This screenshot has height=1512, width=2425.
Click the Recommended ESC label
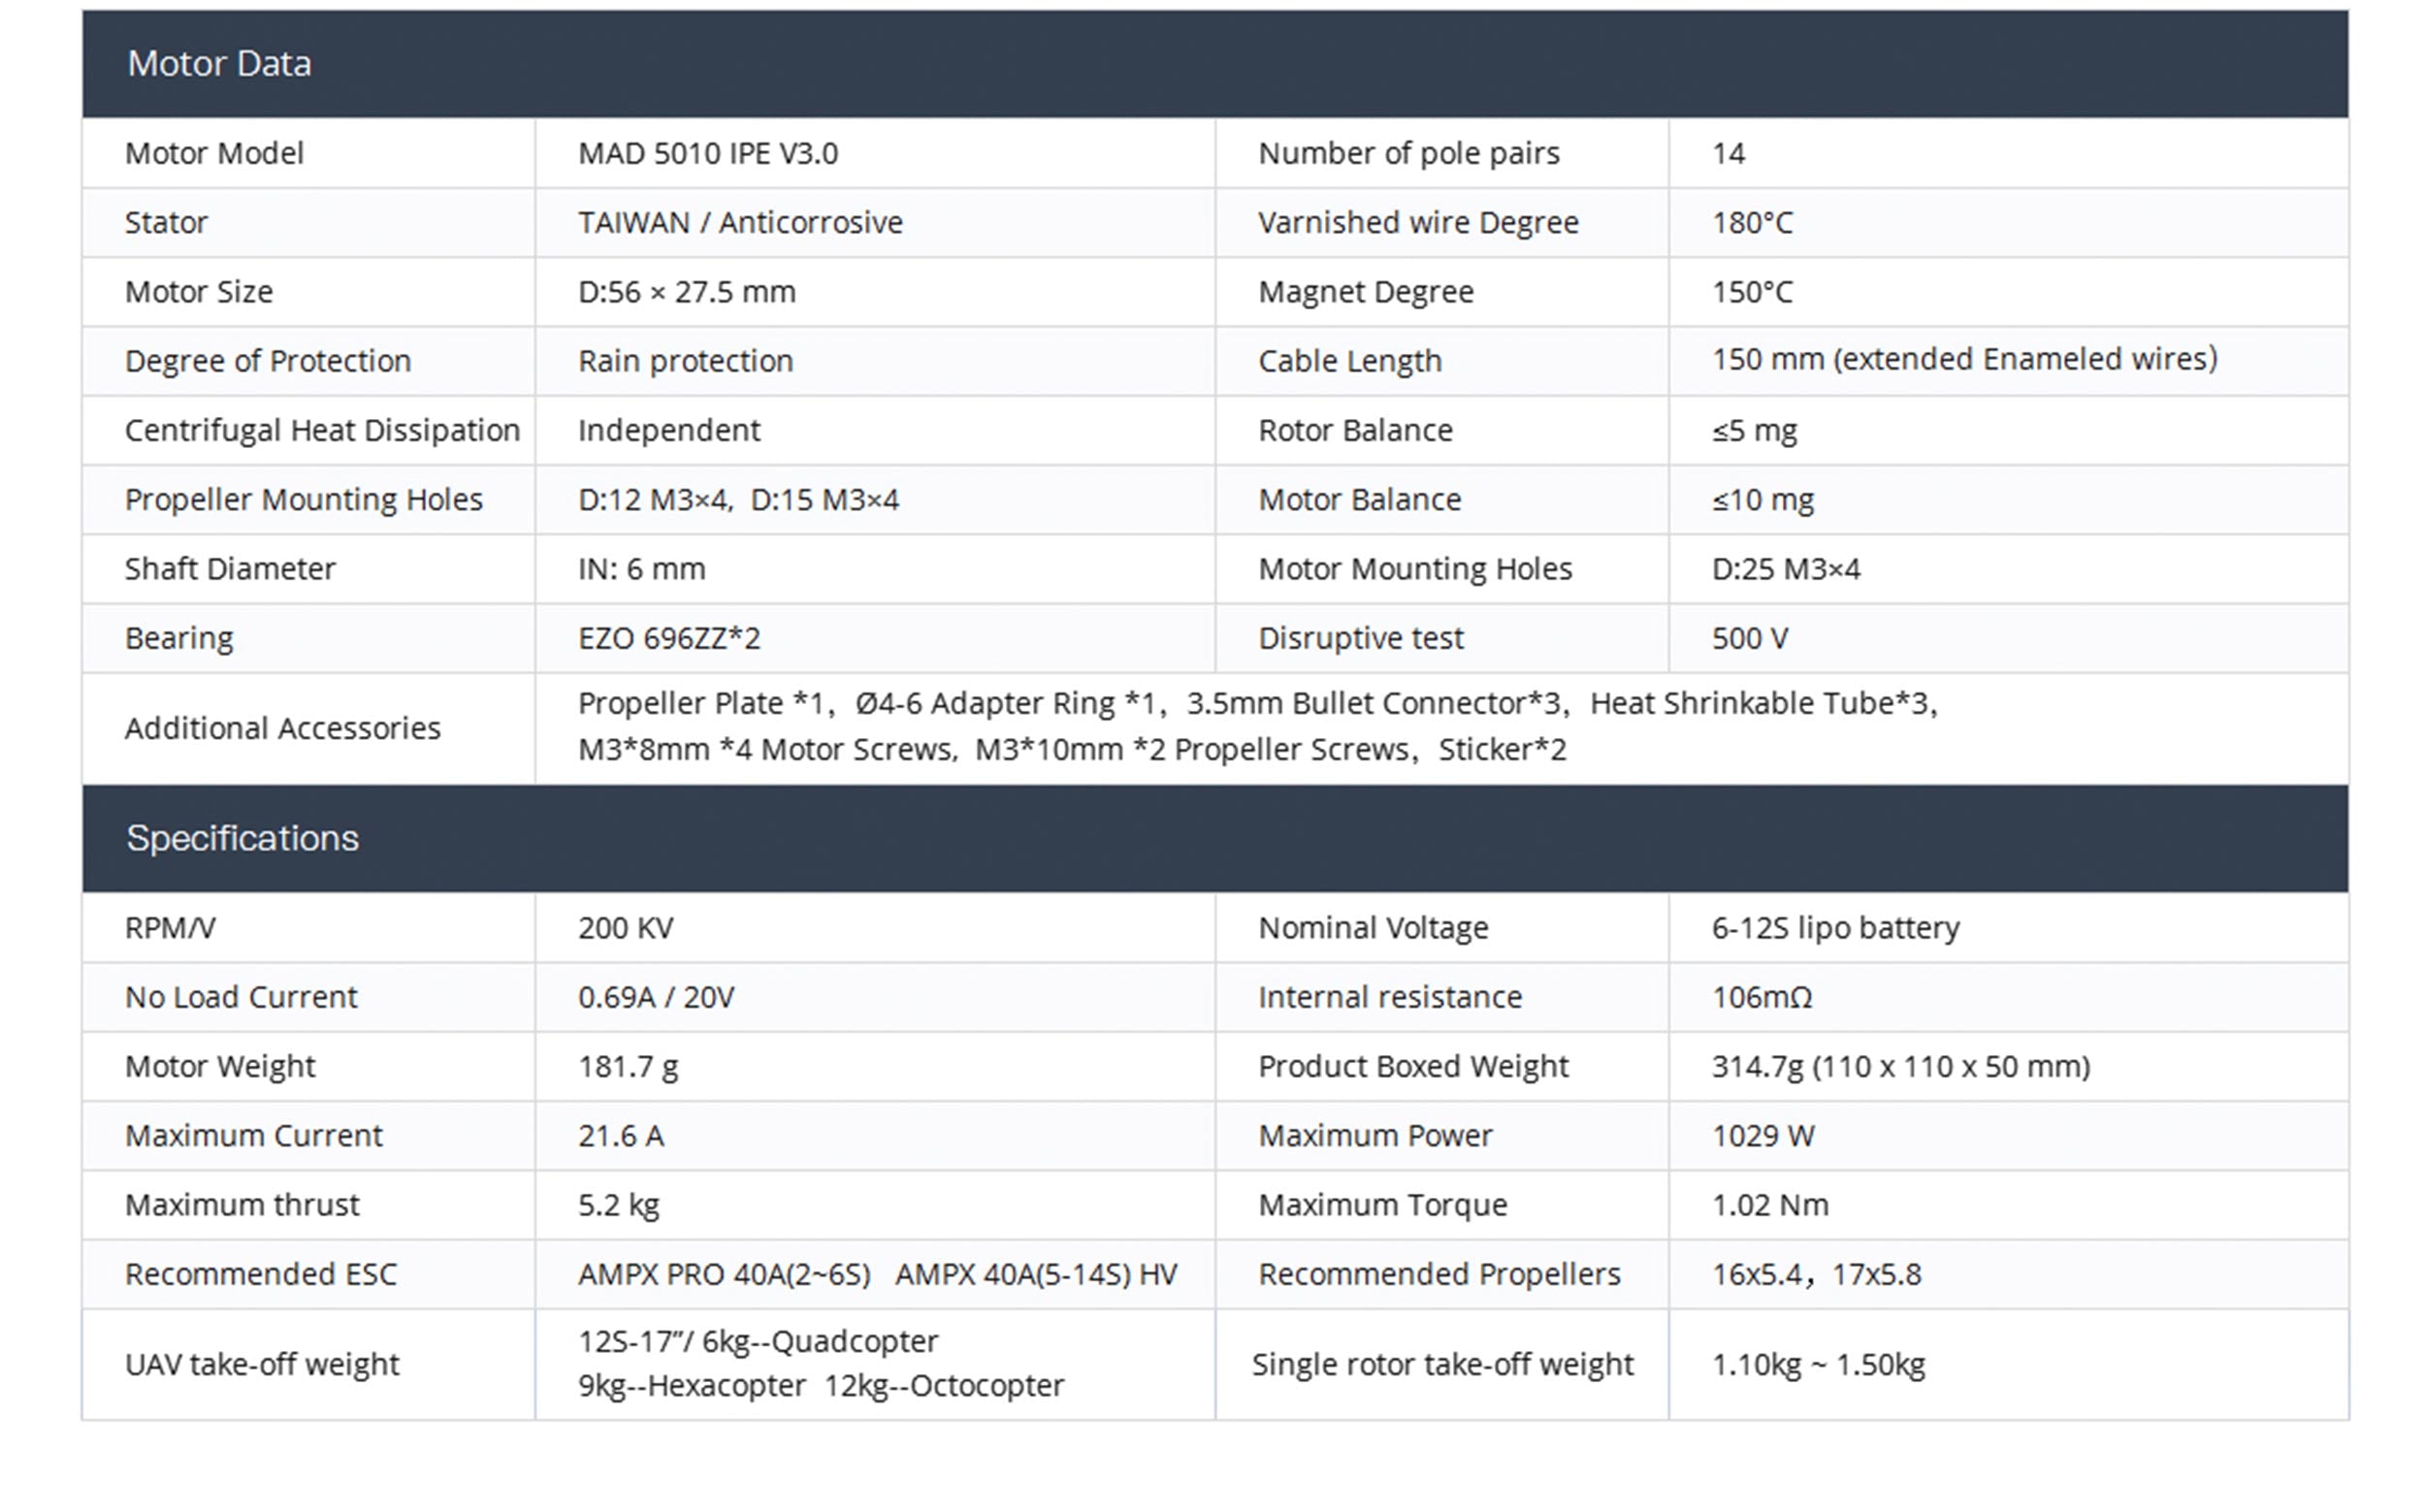(260, 1274)
